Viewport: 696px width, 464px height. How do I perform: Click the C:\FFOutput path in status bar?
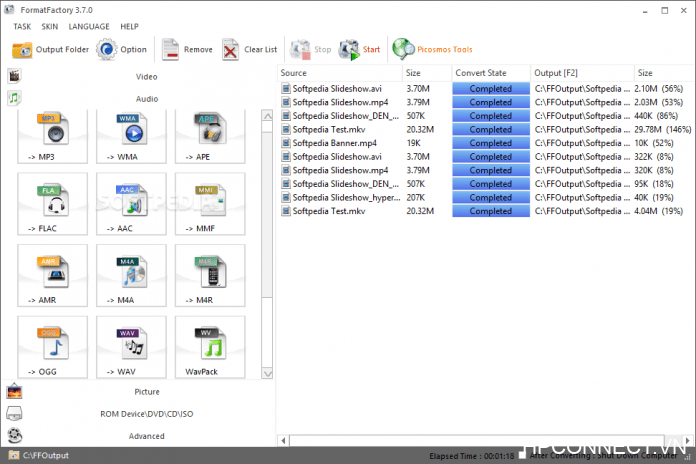[x=46, y=456]
